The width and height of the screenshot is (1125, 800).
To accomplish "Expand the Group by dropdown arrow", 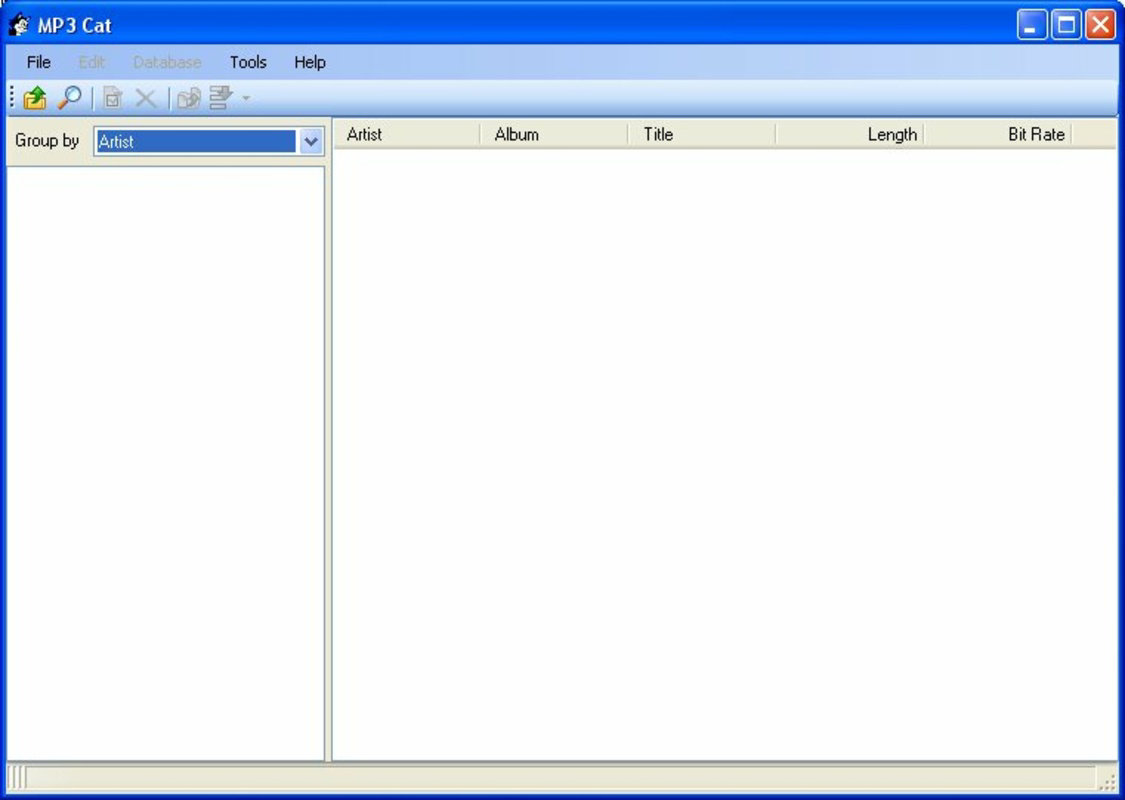I will coord(311,141).
